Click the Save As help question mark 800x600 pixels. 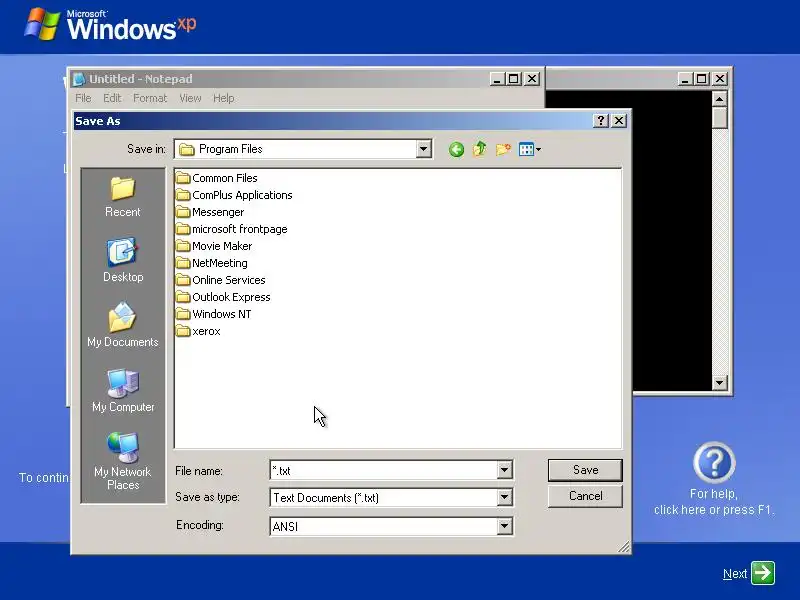(601, 120)
